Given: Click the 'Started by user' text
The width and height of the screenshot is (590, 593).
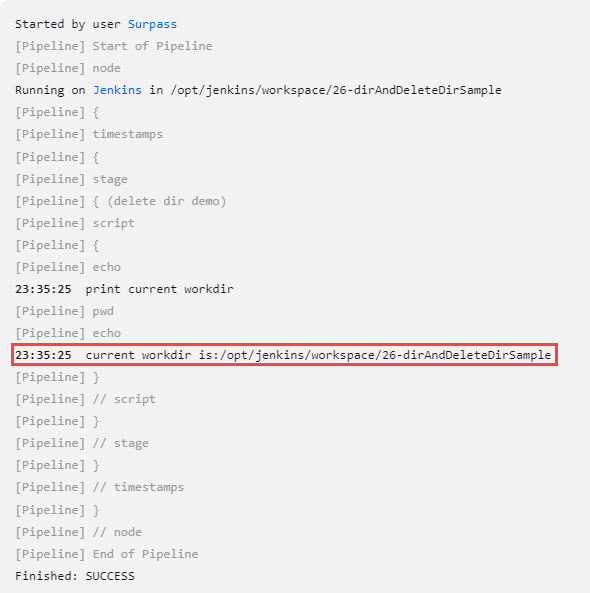Looking at the screenshot, I should pyautogui.click(x=67, y=24).
